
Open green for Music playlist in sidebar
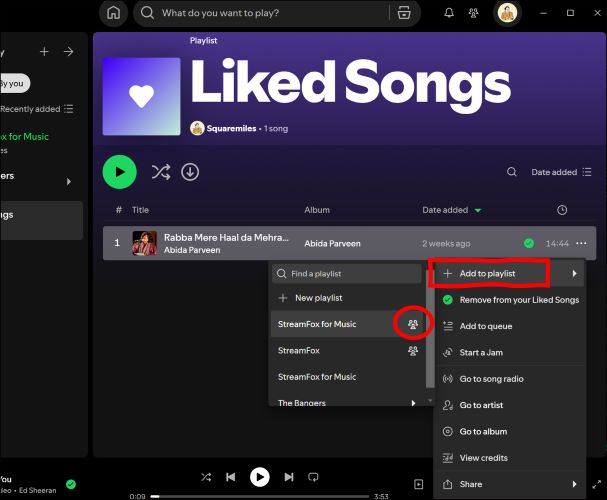(x=24, y=137)
